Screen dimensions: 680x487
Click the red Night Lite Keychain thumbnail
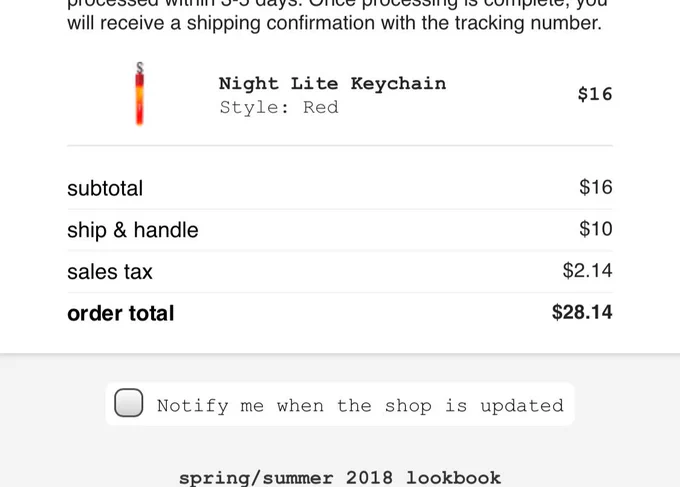click(140, 94)
